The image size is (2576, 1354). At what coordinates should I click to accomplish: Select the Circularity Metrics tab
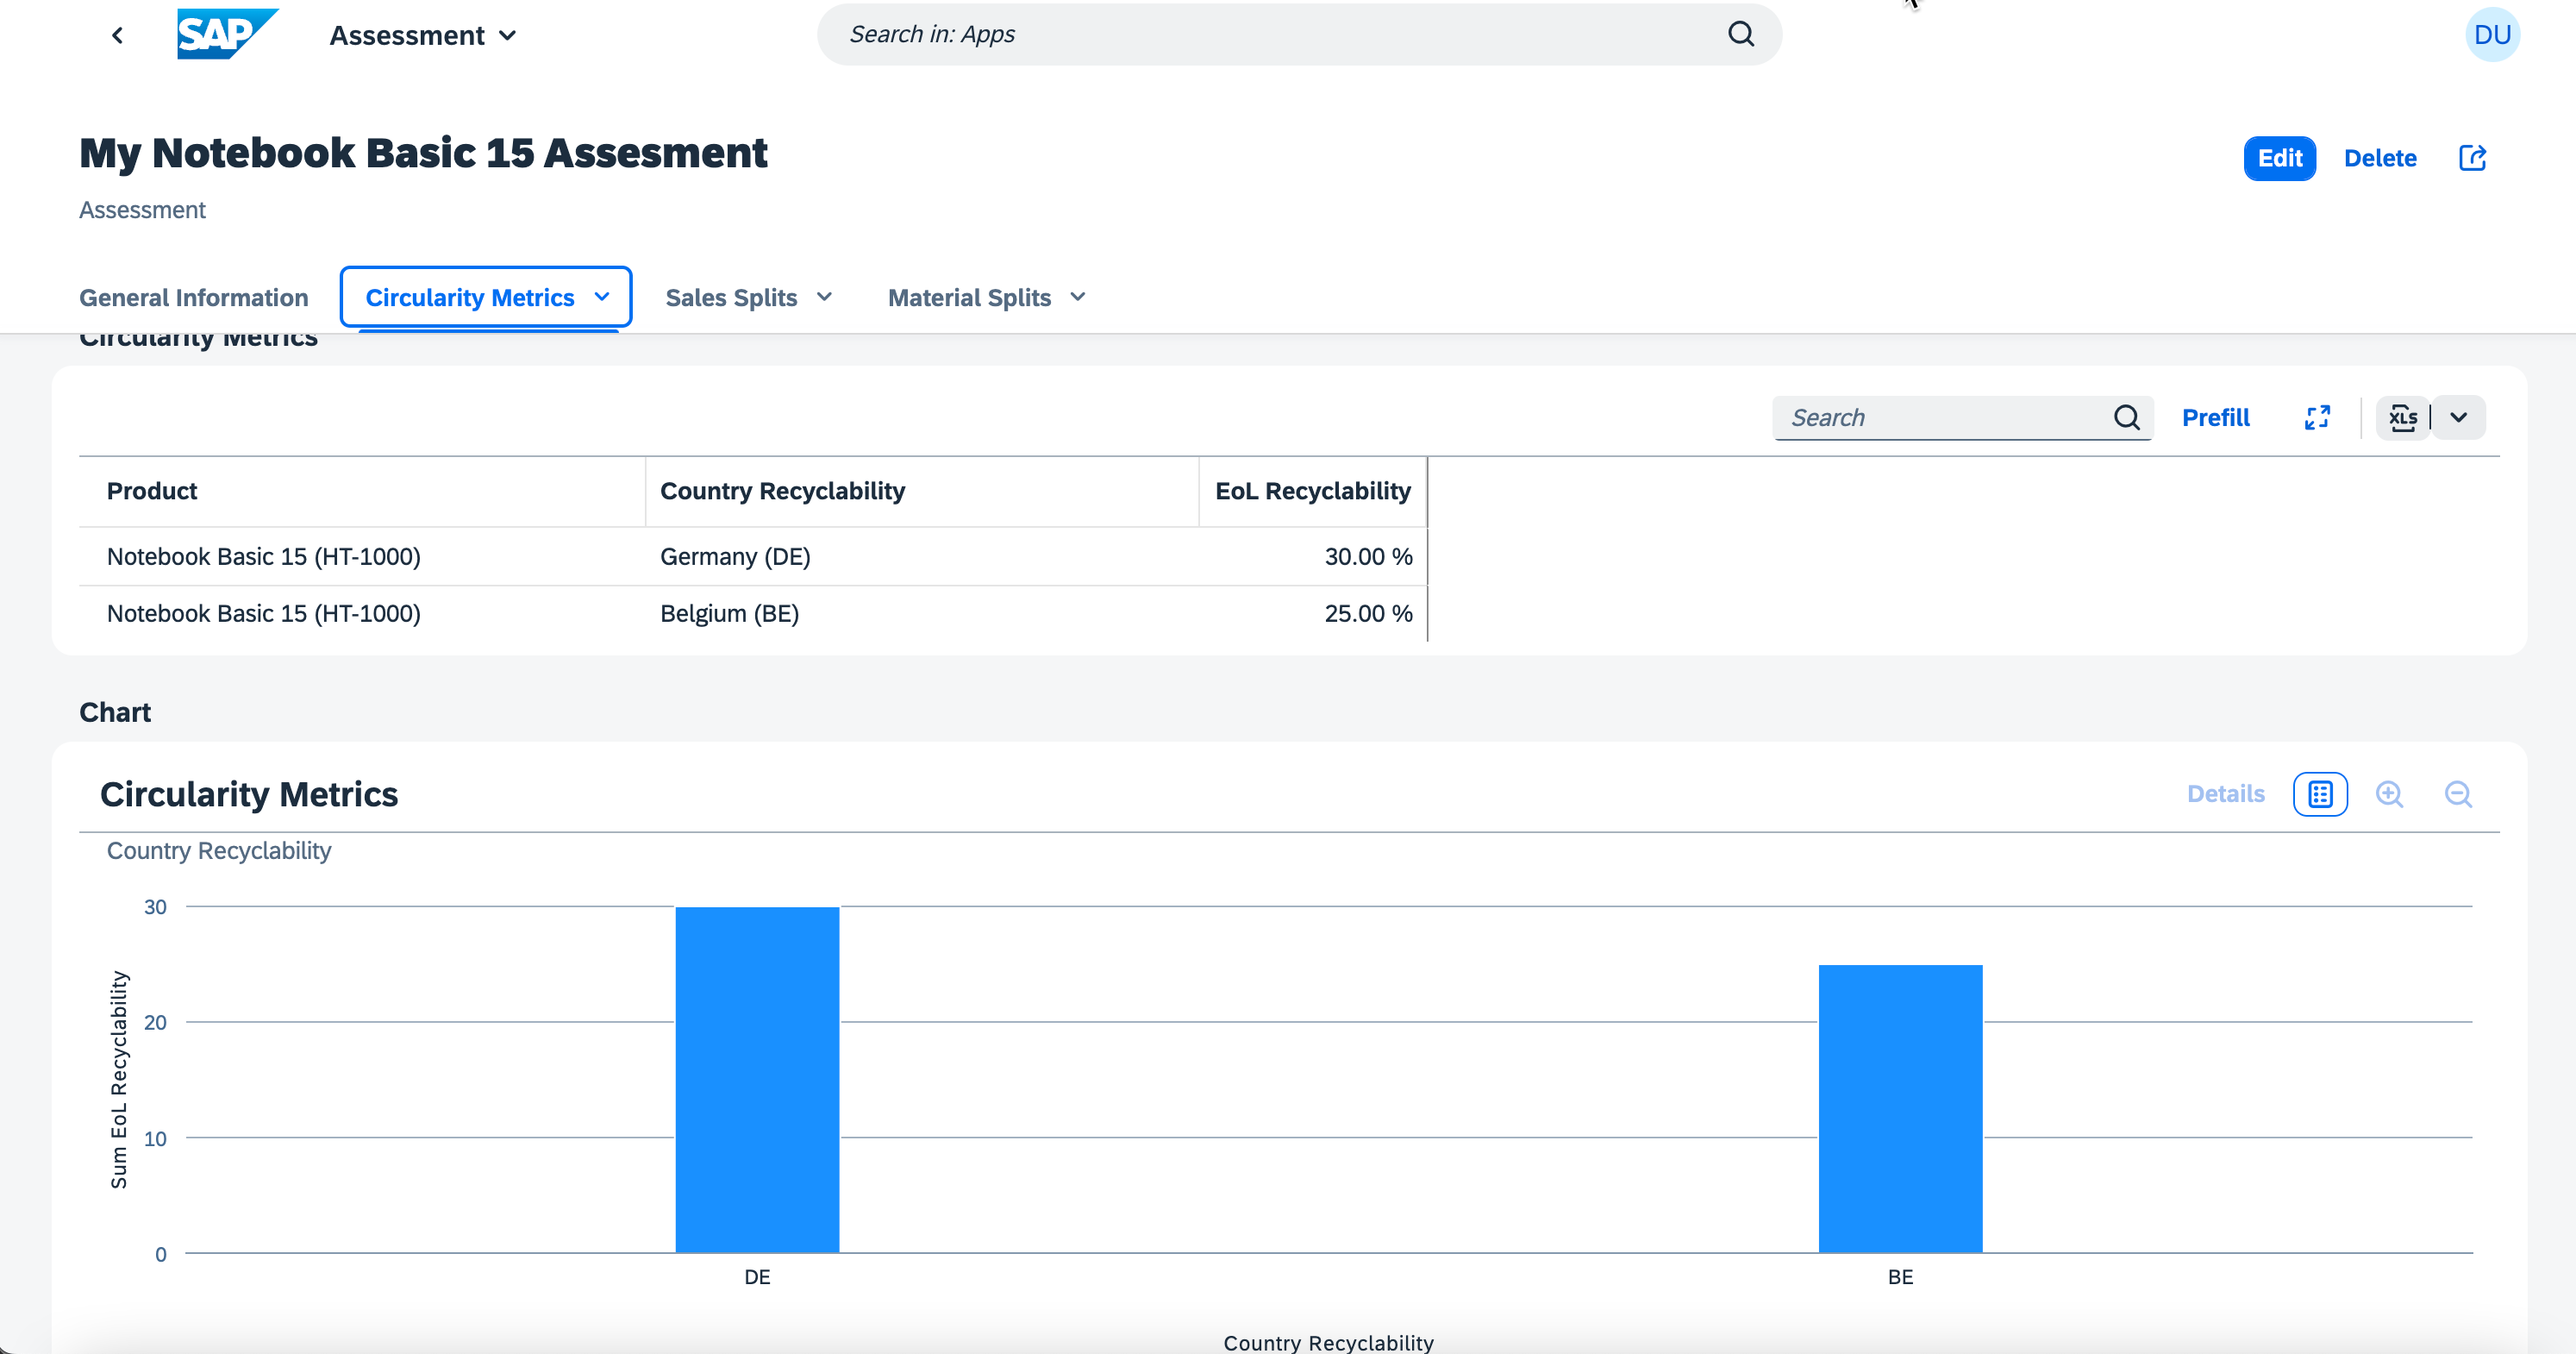pyautogui.click(x=470, y=298)
